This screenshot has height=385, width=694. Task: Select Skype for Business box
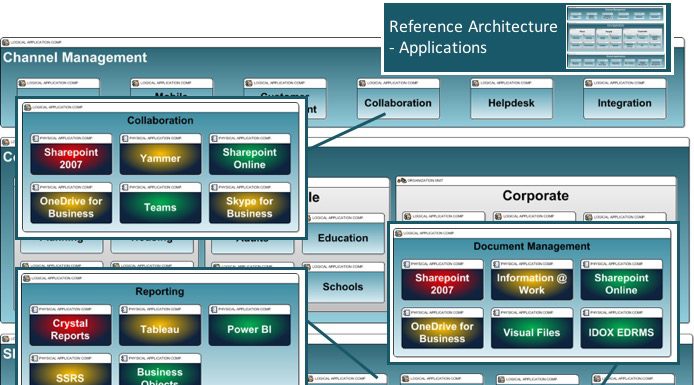(250, 203)
